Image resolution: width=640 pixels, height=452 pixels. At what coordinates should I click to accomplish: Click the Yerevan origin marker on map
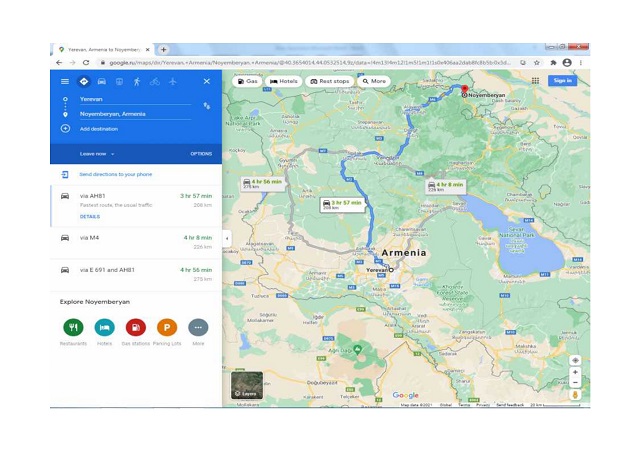(x=391, y=270)
